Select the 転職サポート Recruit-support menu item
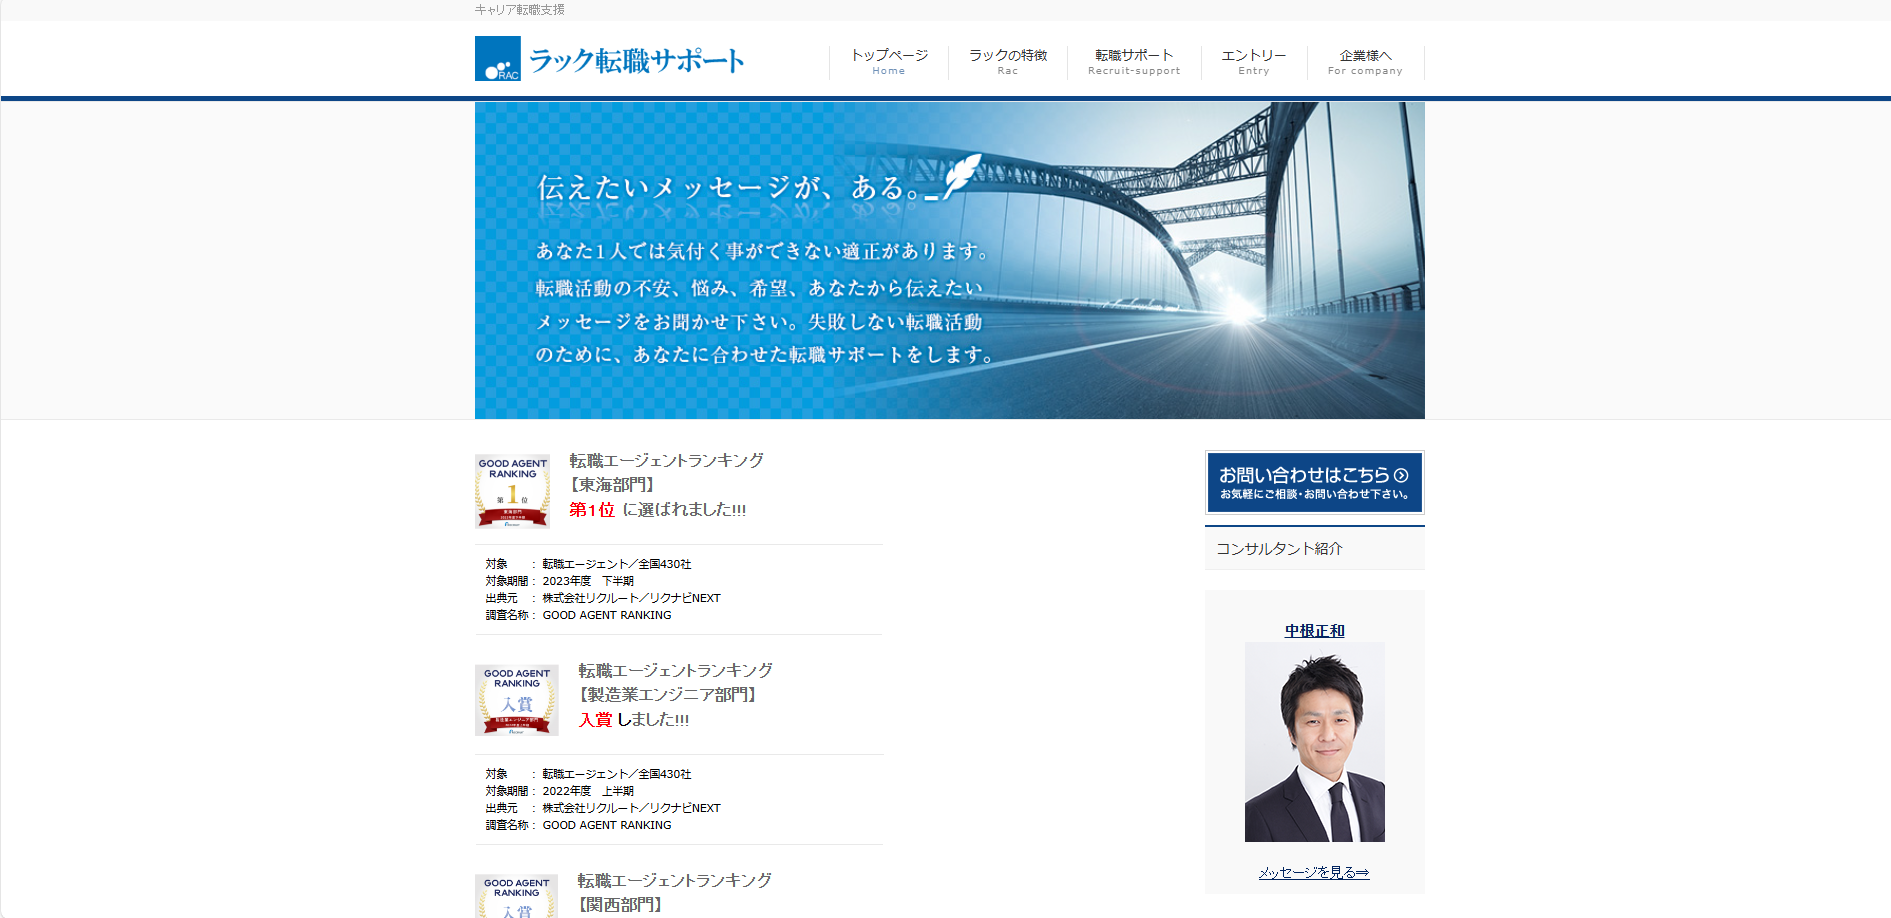Viewport: 1891px width, 918px height. pos(1134,61)
